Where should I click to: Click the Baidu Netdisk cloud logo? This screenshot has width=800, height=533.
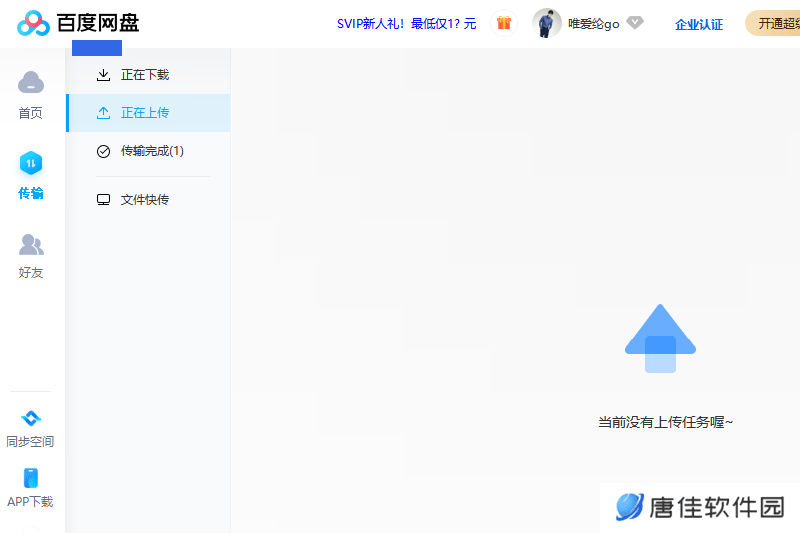(33, 23)
